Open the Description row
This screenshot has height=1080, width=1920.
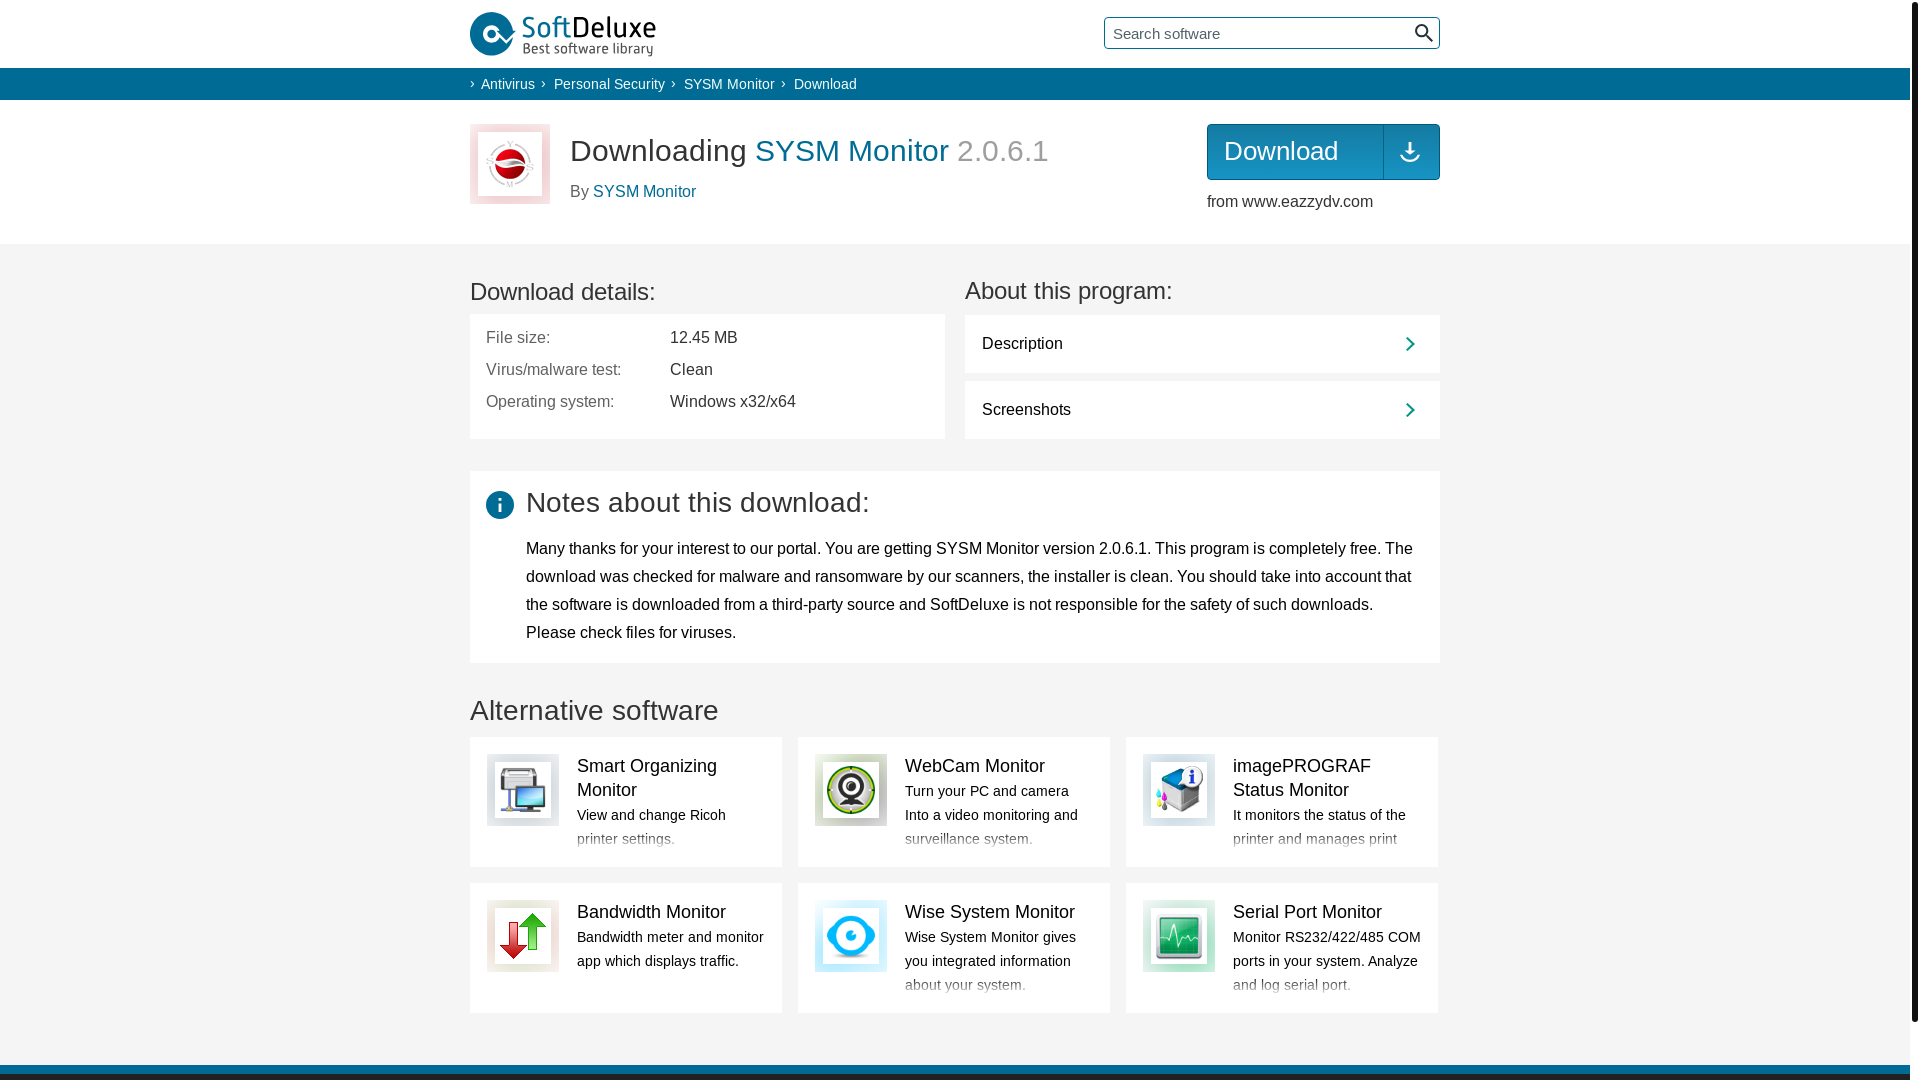pyautogui.click(x=1202, y=344)
